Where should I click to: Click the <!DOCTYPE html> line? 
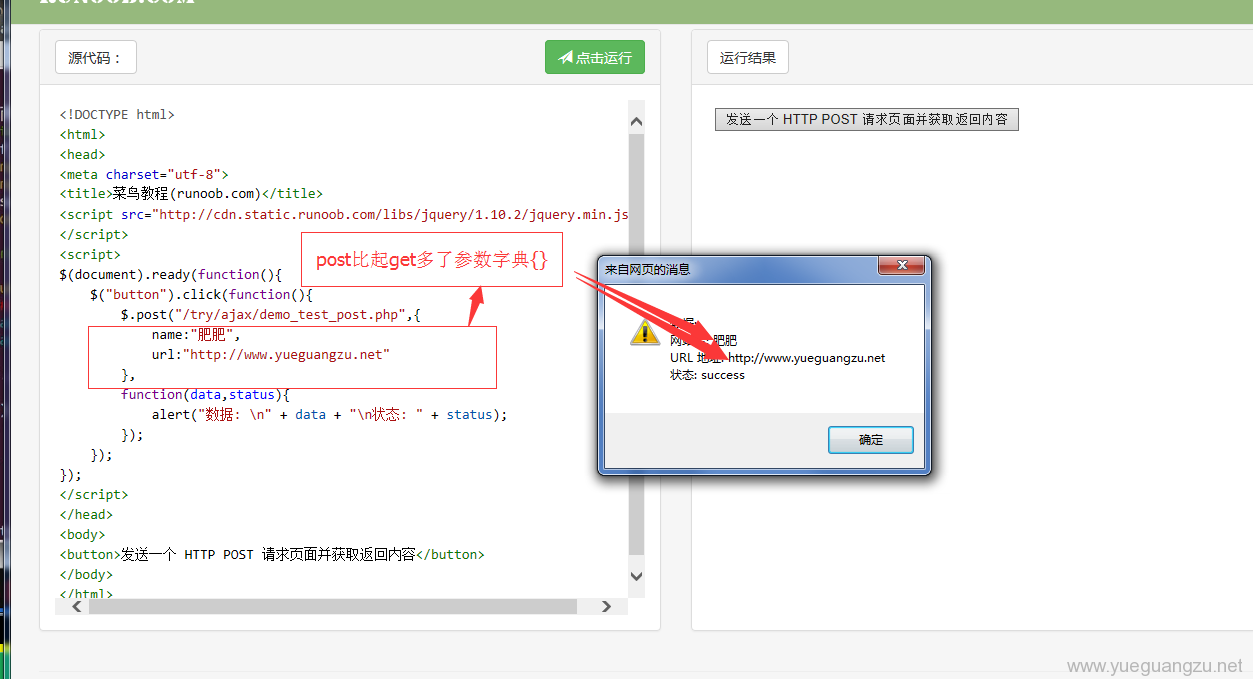point(117,114)
